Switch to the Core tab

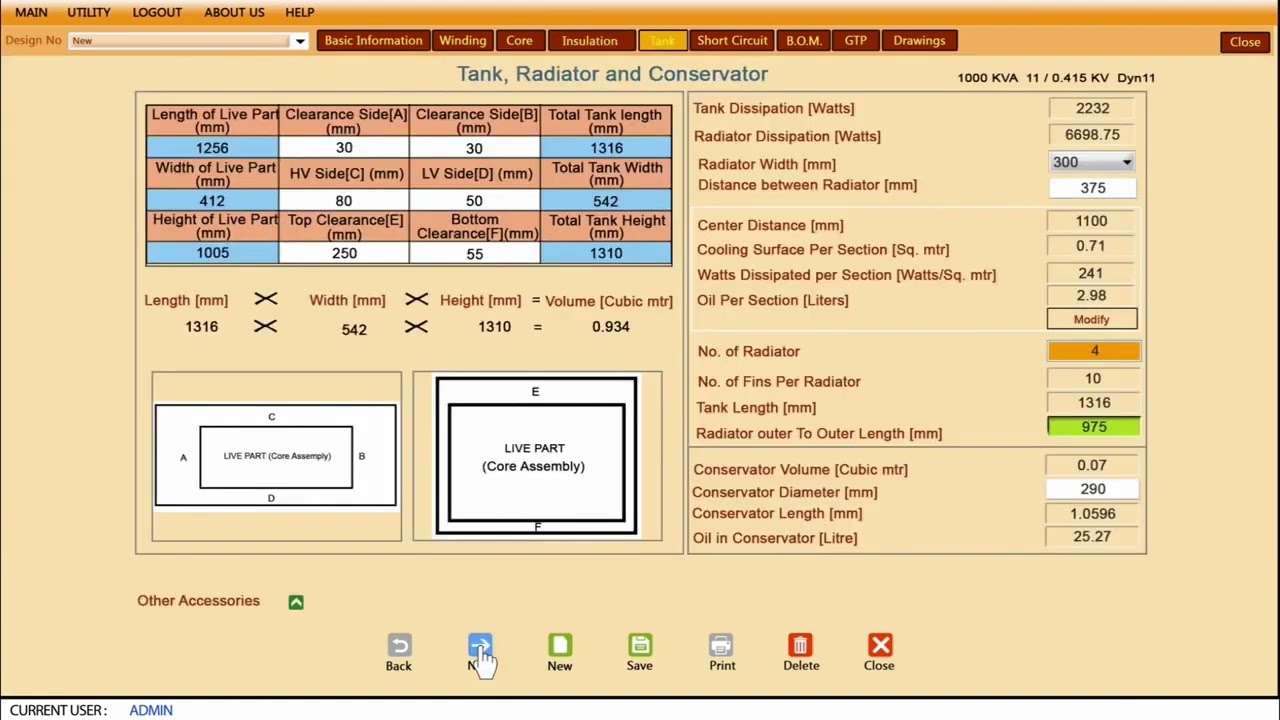519,41
